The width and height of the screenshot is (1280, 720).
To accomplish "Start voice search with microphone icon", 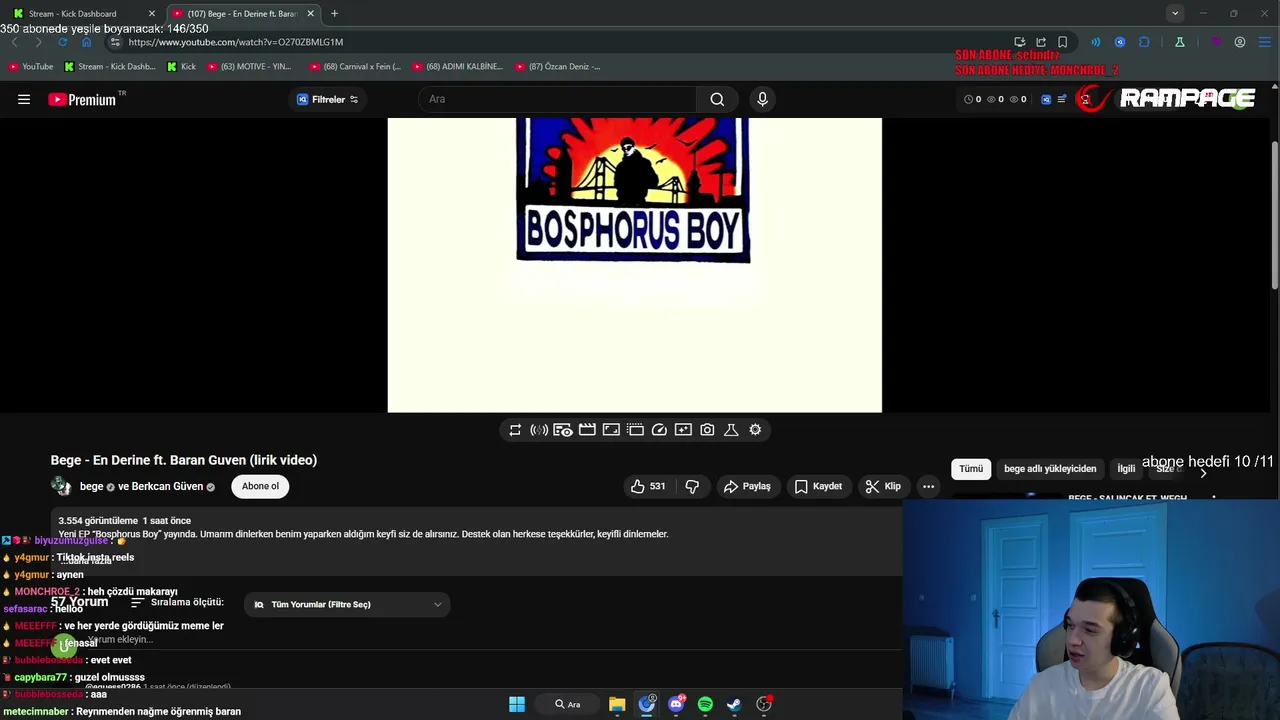I will pyautogui.click(x=762, y=99).
